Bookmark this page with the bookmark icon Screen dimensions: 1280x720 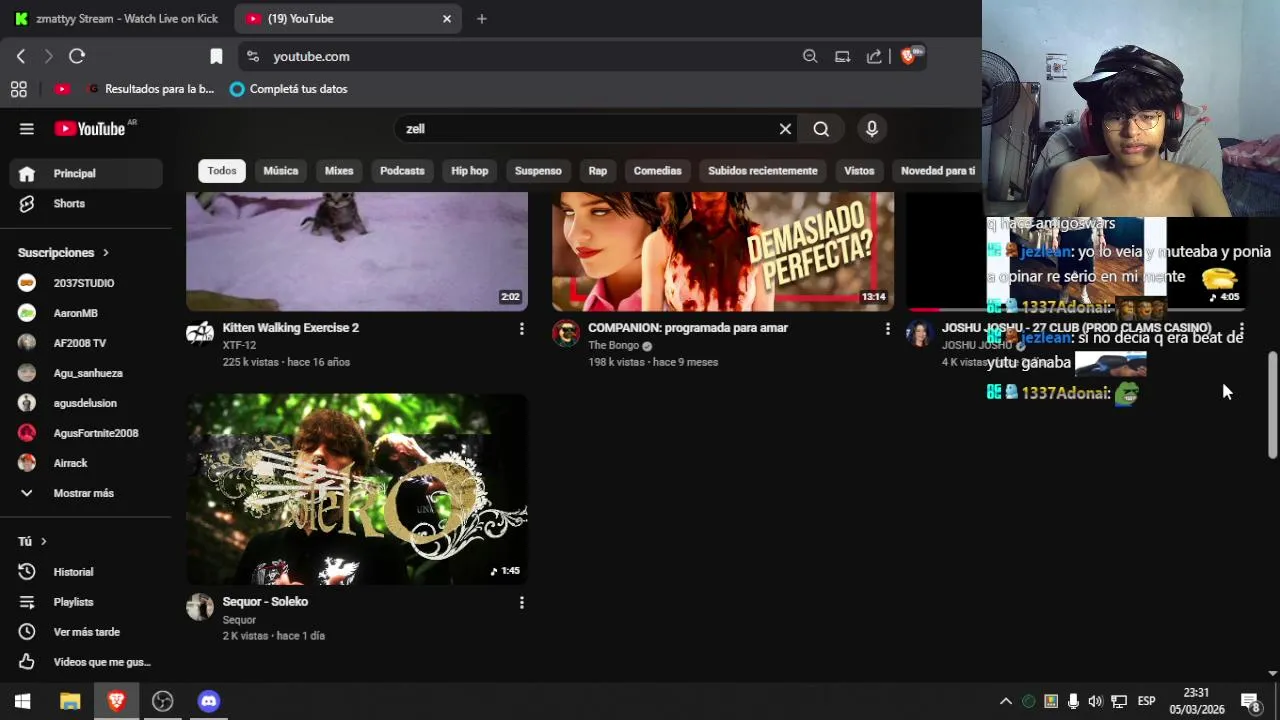(x=216, y=57)
